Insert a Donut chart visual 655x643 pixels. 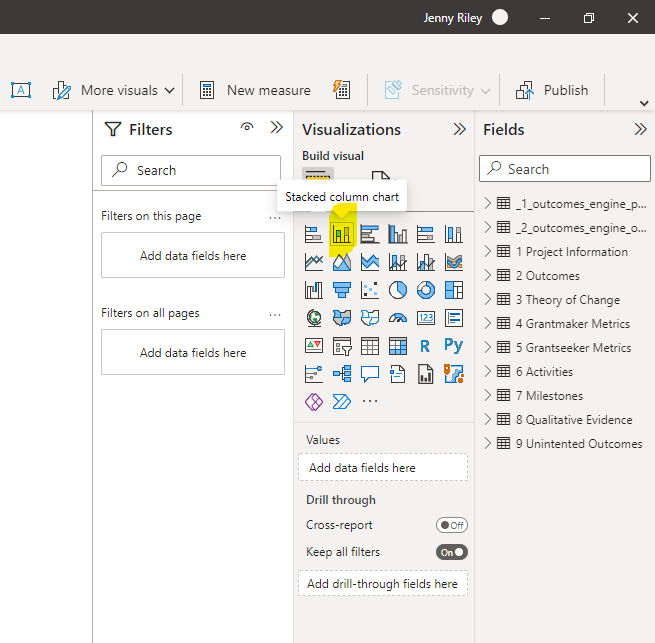click(426, 290)
